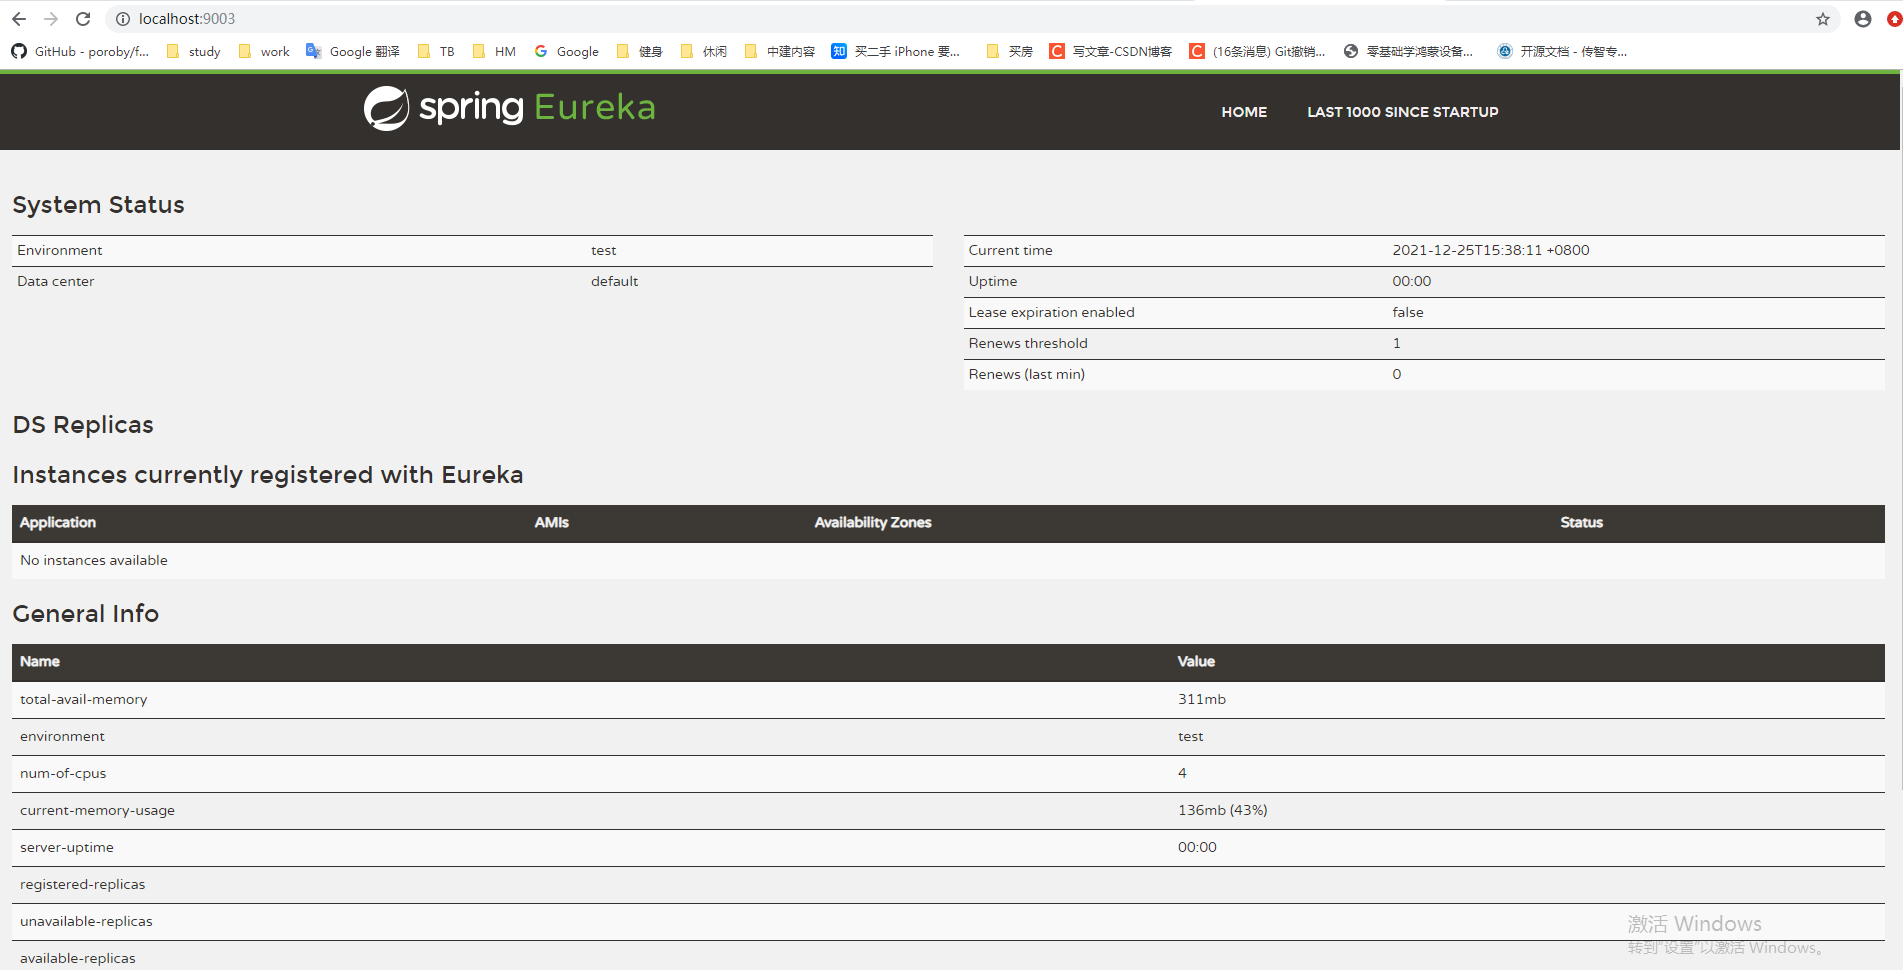
Task: Click the num-of-cpus row label
Action: [63, 773]
